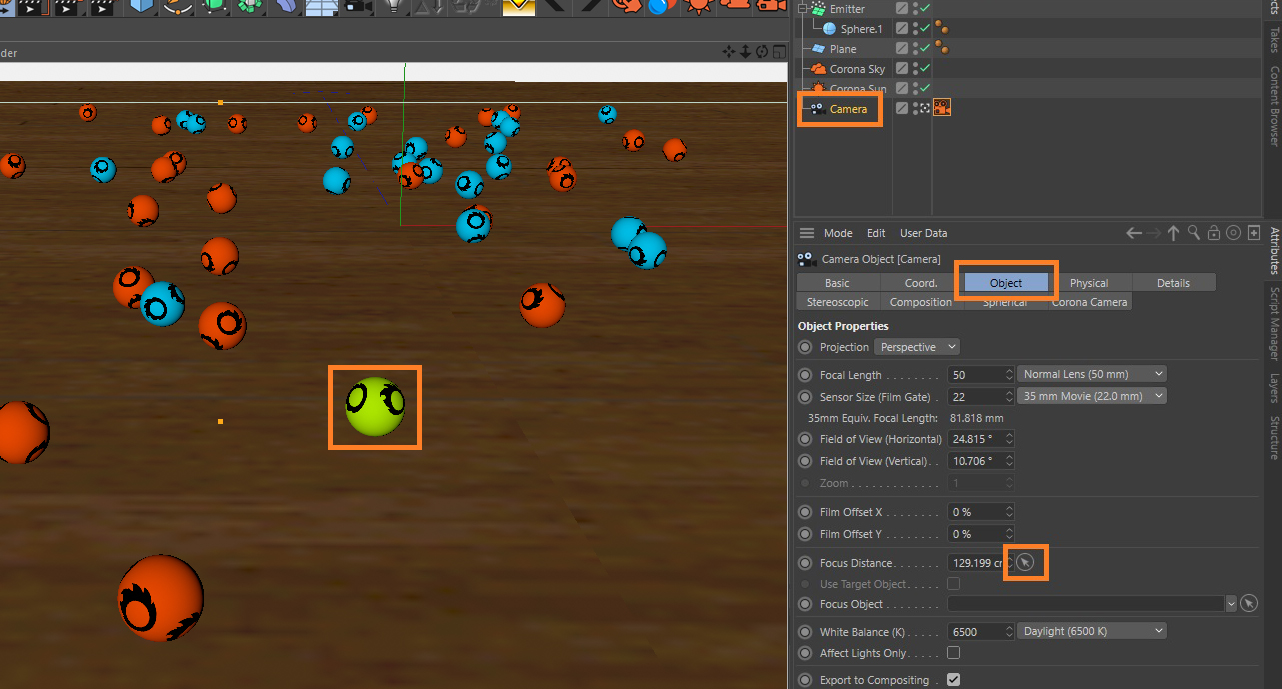Open Layers side tab
1282x689 pixels.
pyautogui.click(x=1274, y=388)
